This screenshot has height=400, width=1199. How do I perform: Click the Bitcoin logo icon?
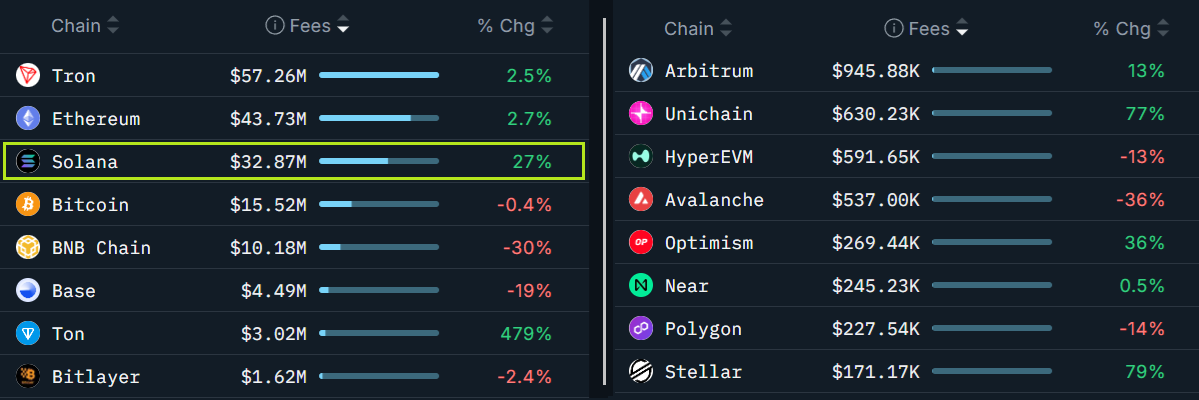[28, 205]
